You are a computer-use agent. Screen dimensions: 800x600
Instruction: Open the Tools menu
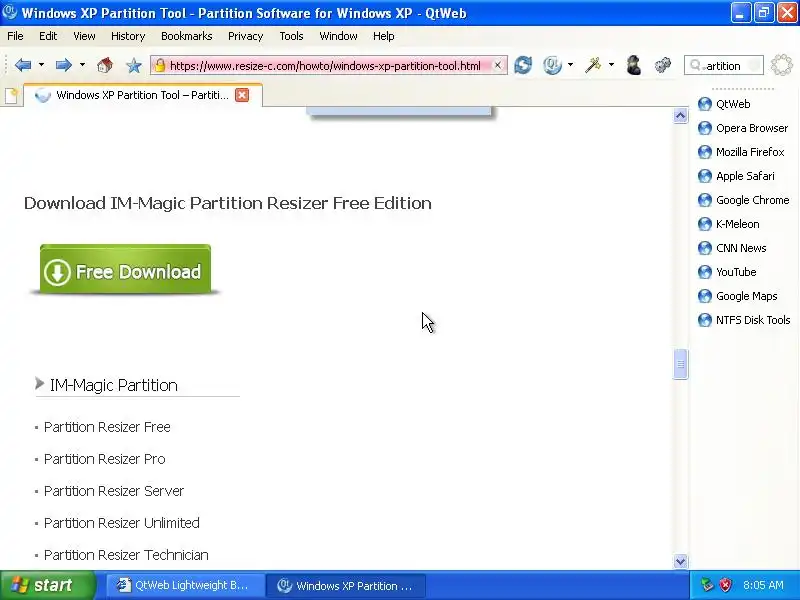click(291, 36)
